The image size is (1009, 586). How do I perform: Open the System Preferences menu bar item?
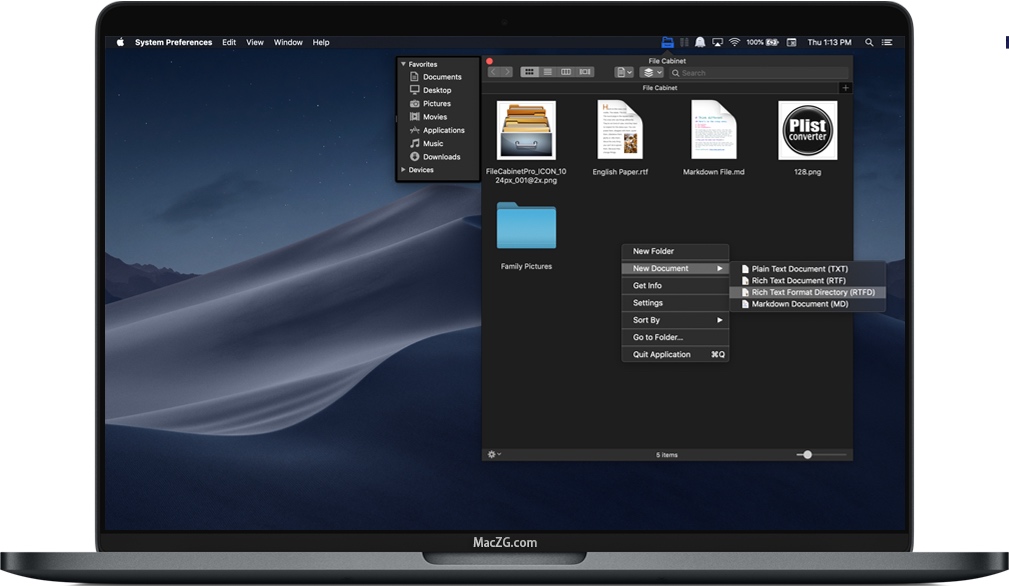coord(173,42)
